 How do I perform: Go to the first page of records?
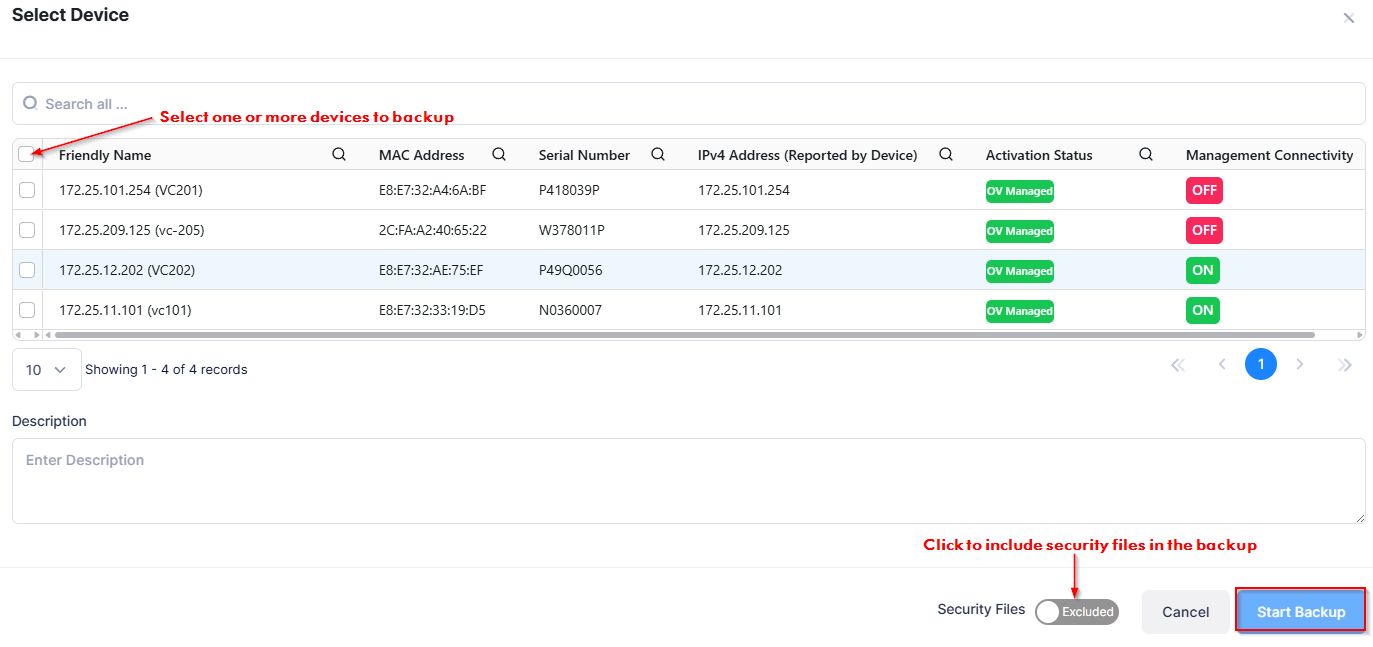click(1178, 365)
